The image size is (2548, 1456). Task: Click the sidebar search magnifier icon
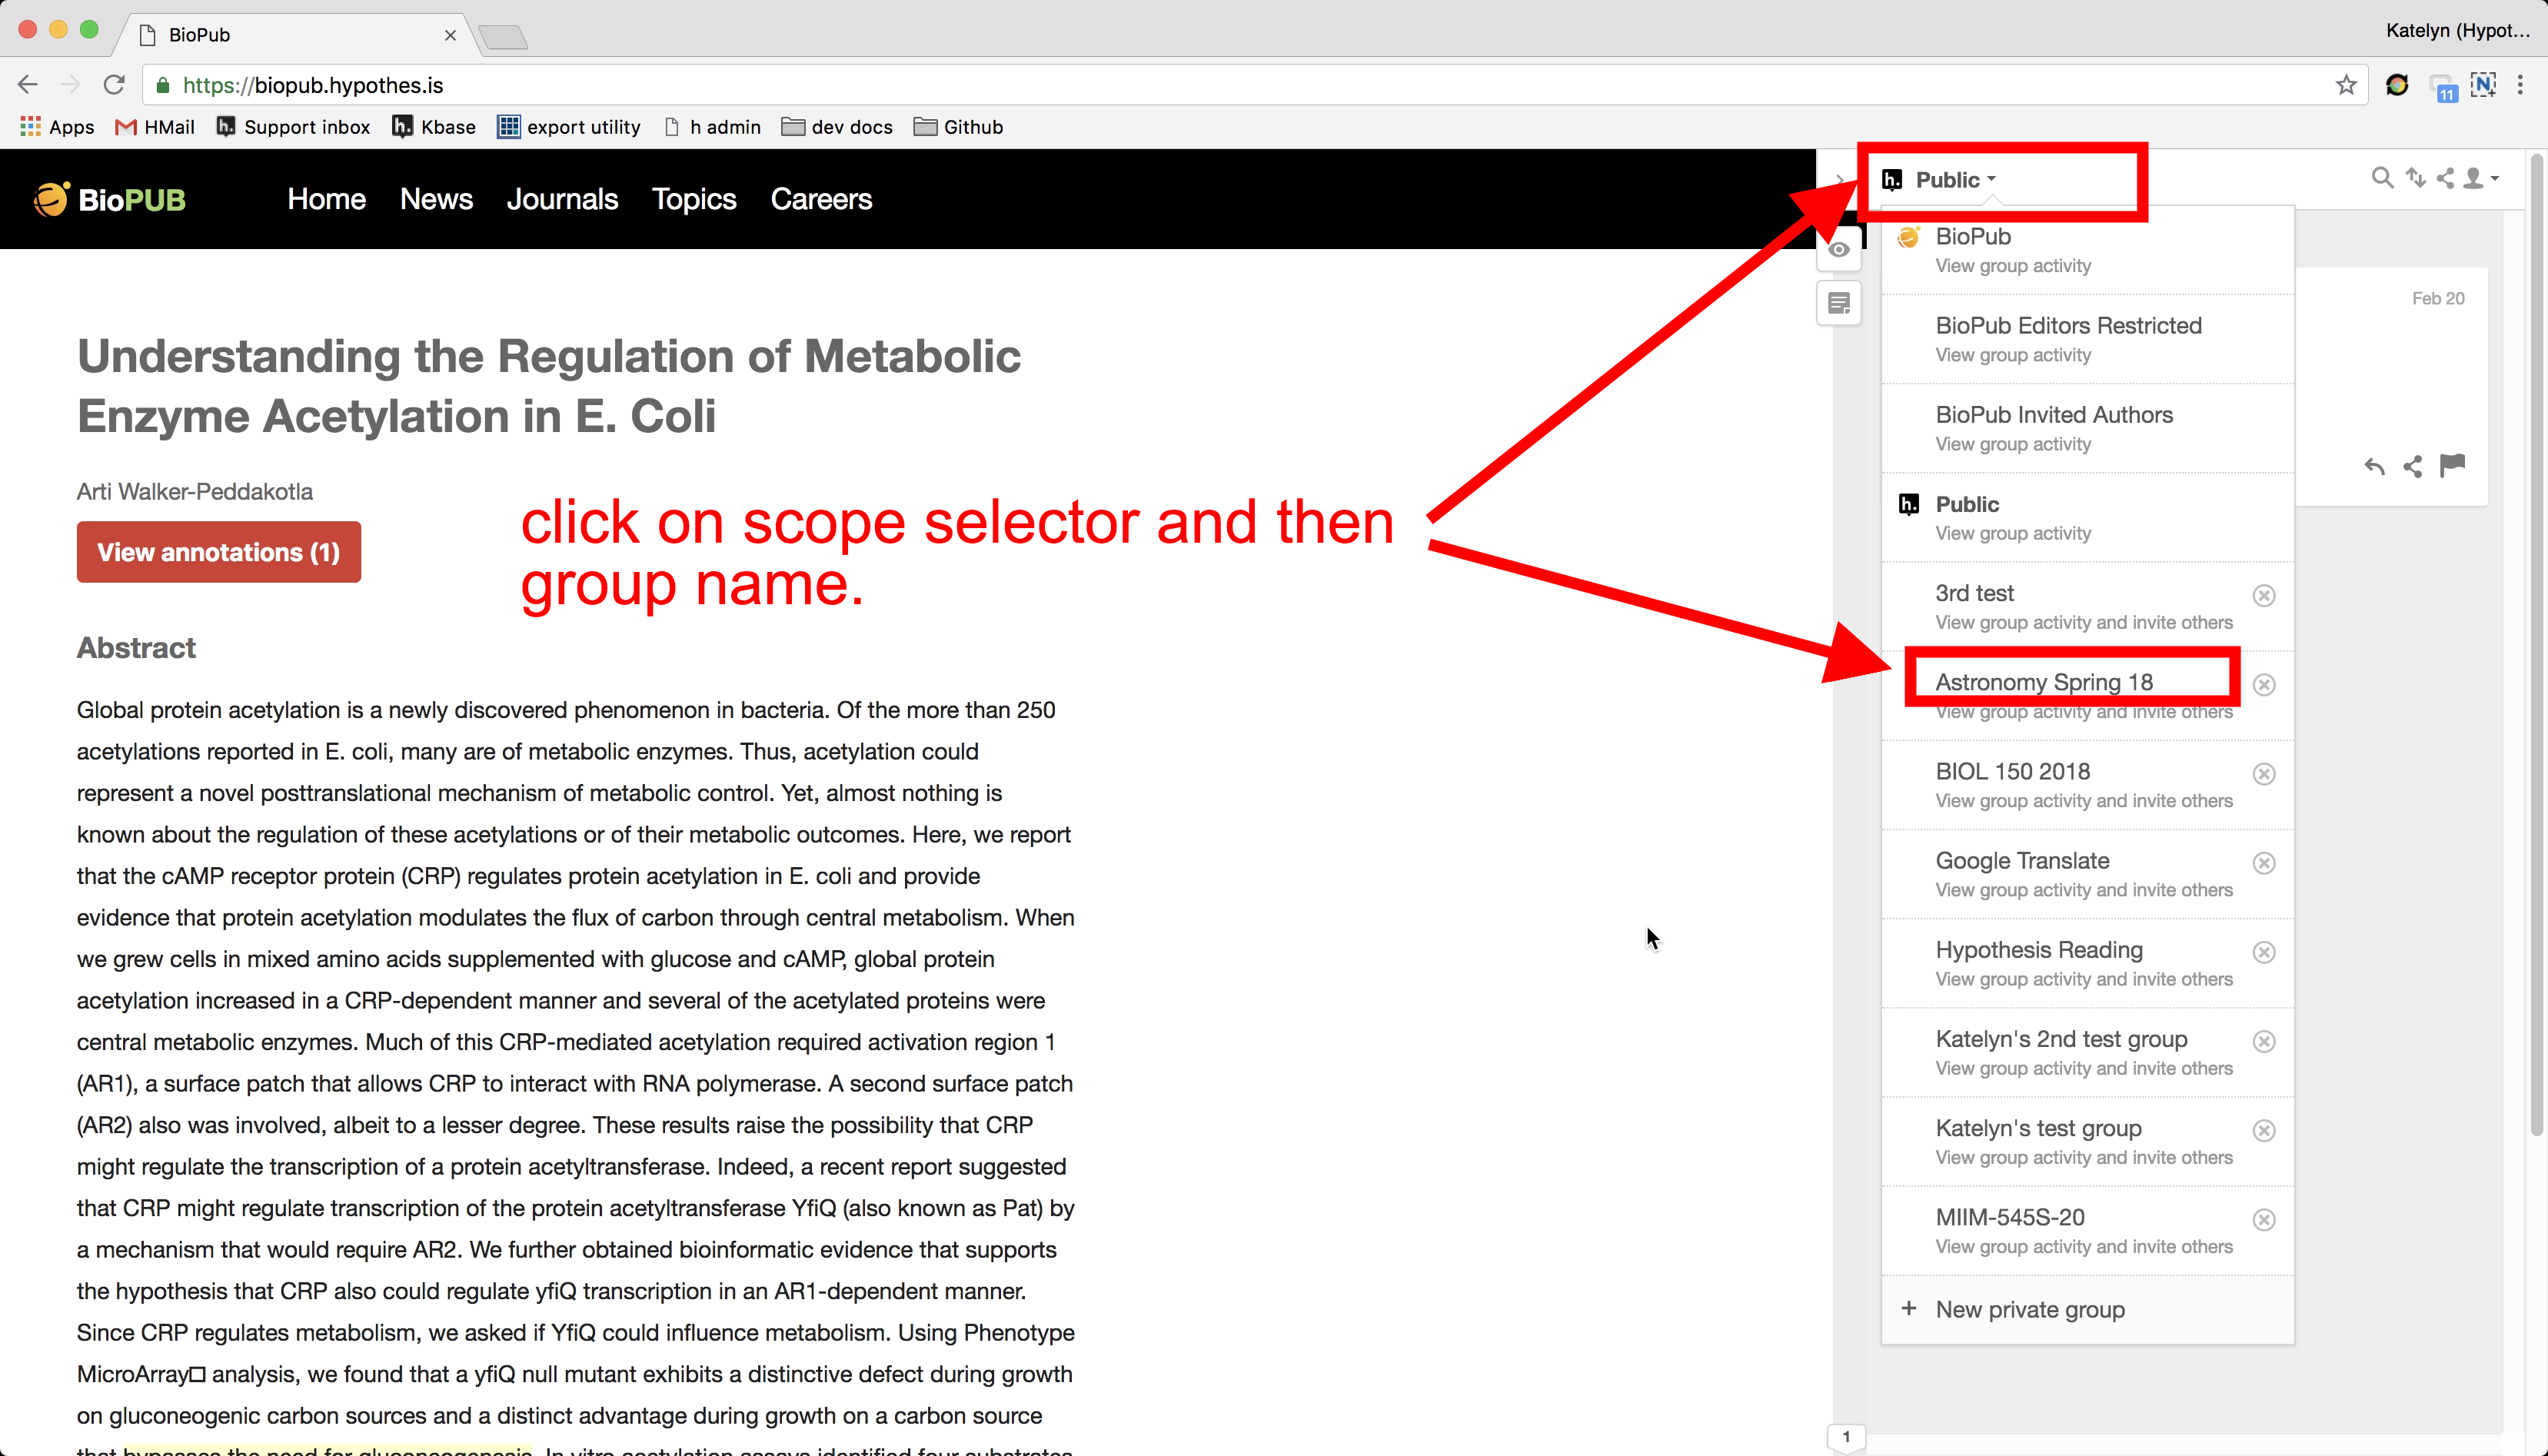tap(2382, 178)
